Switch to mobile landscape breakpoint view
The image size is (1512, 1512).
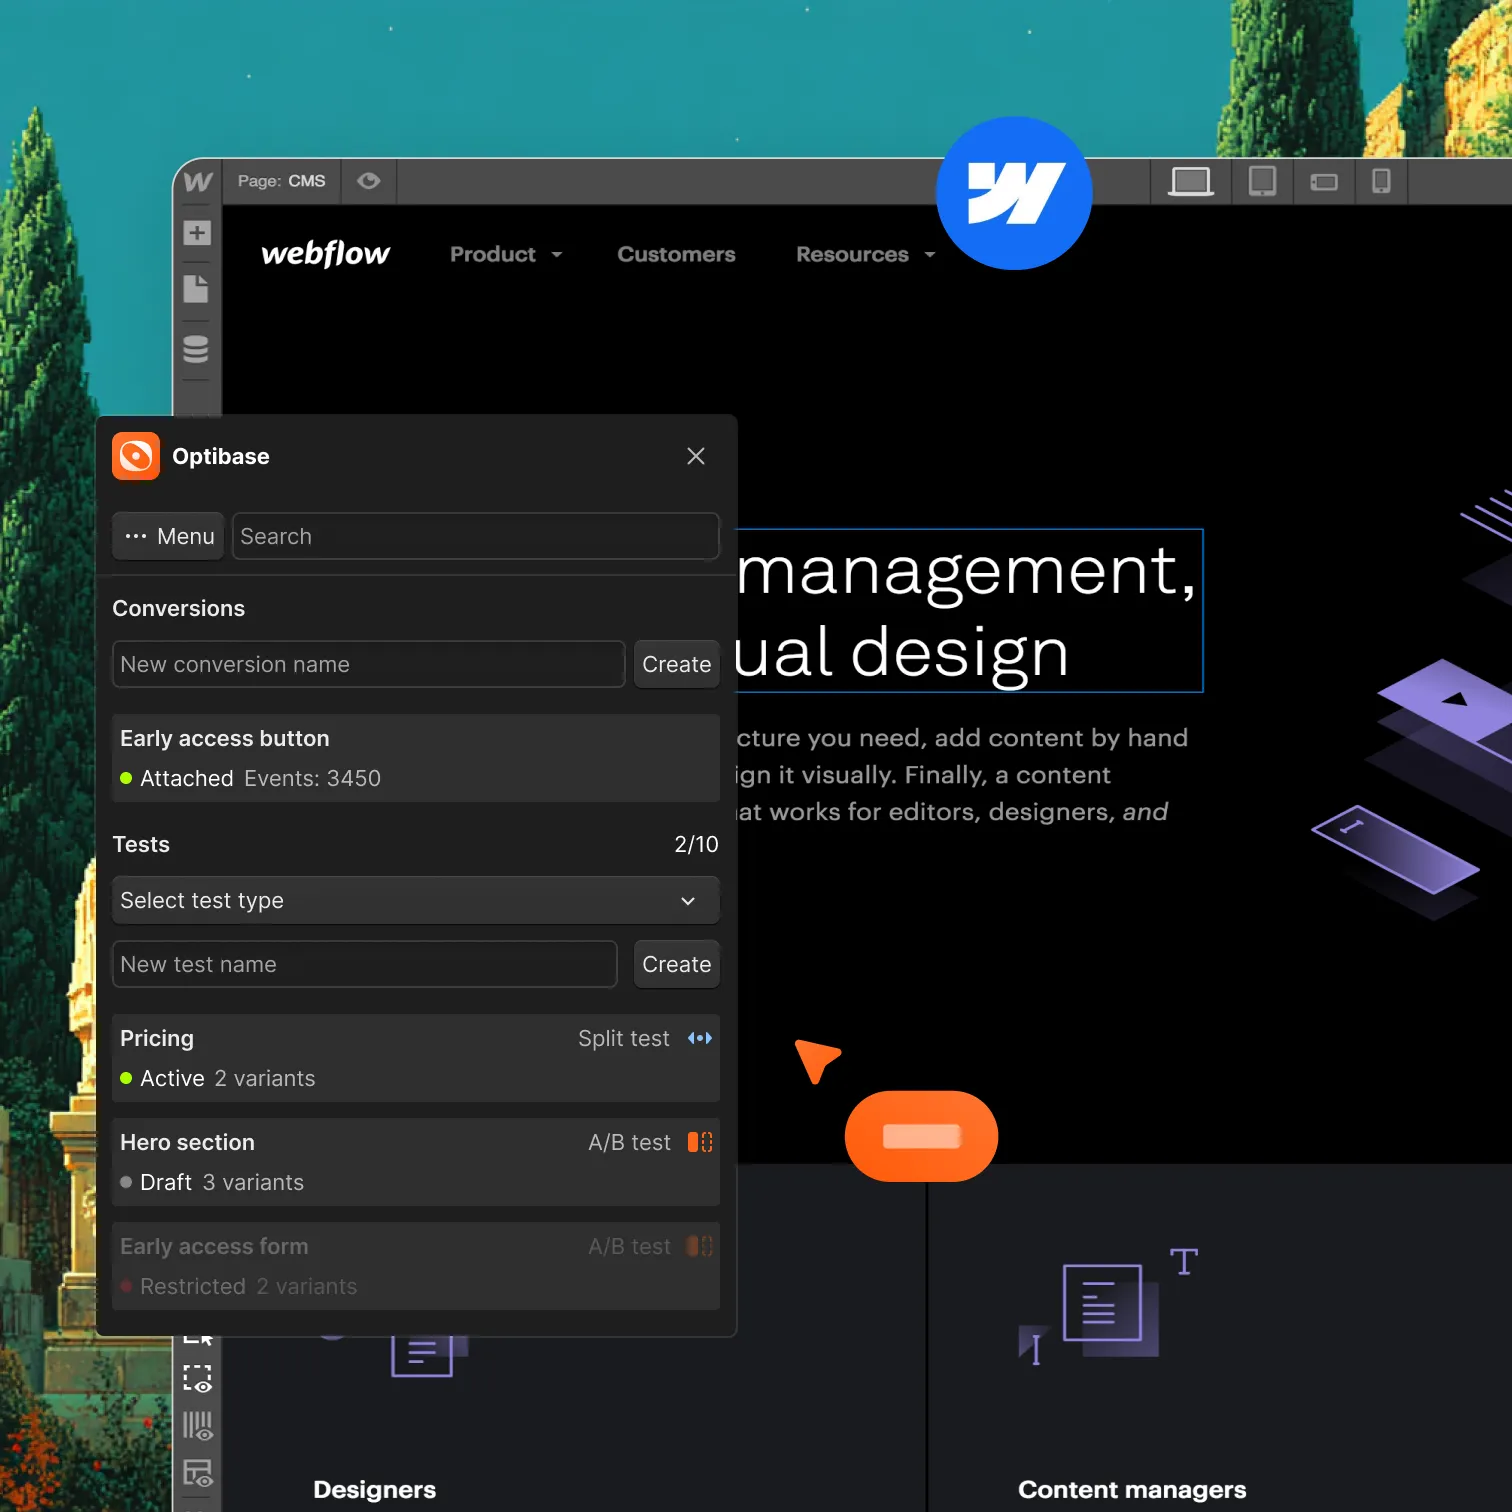tap(1324, 182)
